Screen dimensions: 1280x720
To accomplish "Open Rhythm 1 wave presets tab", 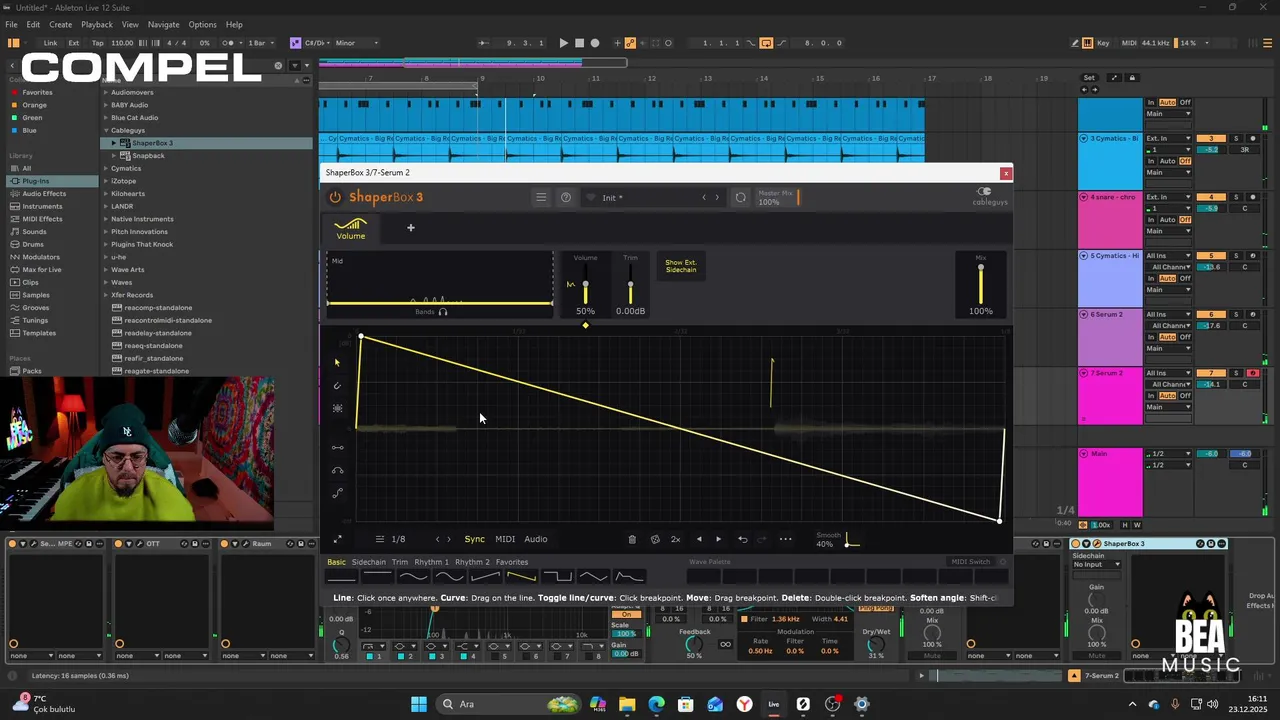I will click(432, 562).
